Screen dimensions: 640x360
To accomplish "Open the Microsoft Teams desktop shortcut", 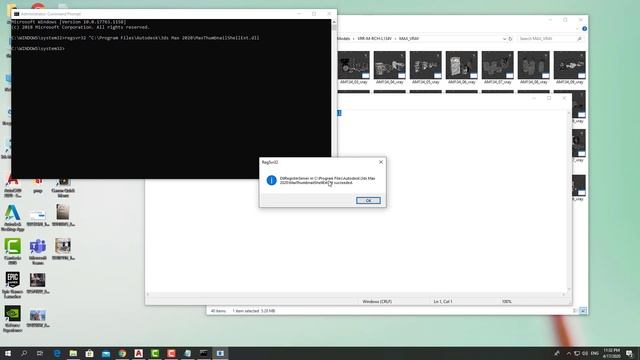I will pos(38,252).
